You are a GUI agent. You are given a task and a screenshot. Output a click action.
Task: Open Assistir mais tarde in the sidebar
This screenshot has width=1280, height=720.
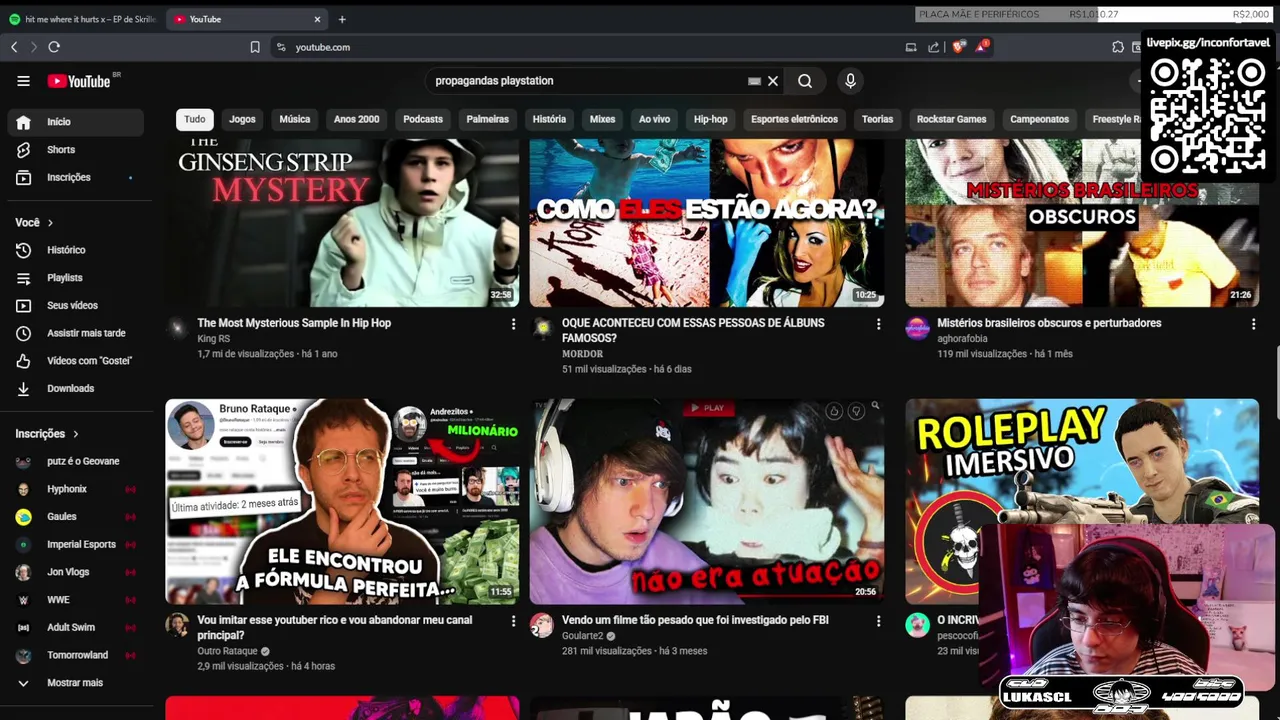point(75,333)
